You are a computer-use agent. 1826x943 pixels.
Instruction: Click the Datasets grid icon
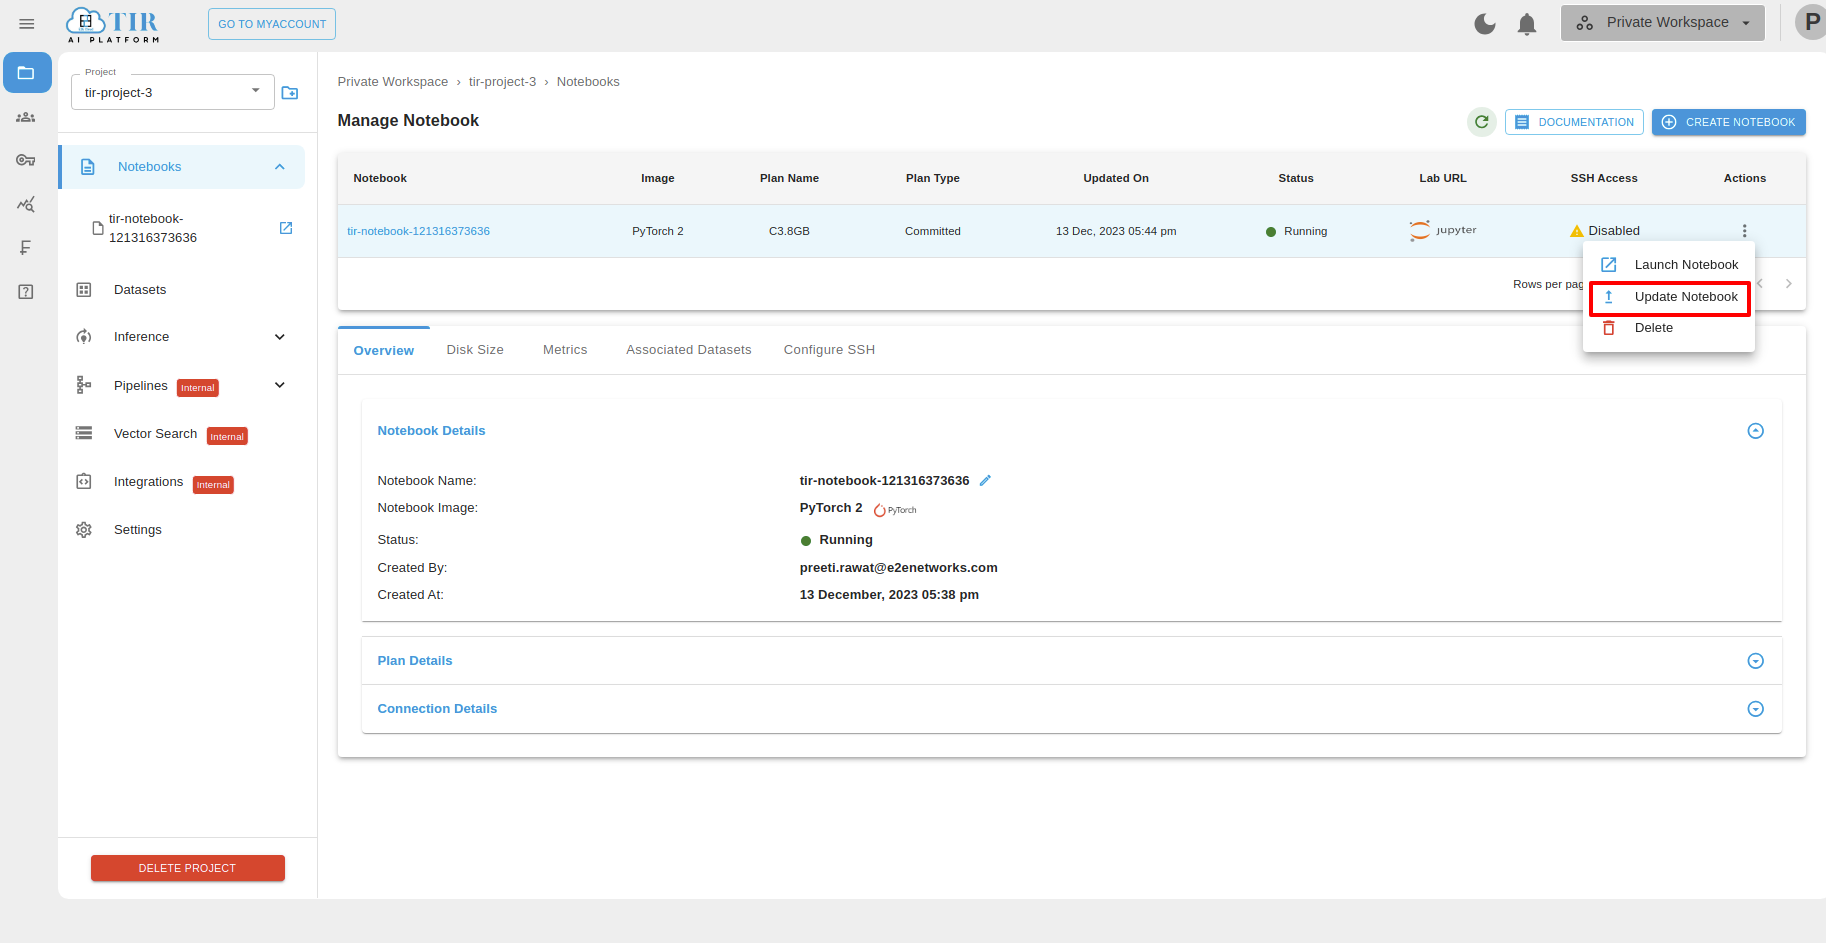pyautogui.click(x=84, y=290)
